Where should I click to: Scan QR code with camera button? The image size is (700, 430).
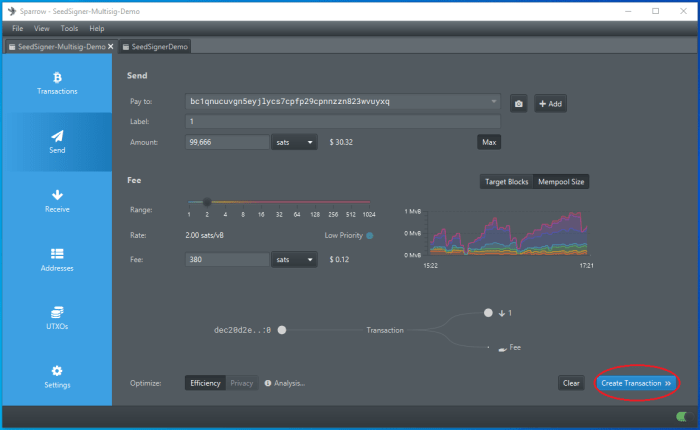(518, 103)
